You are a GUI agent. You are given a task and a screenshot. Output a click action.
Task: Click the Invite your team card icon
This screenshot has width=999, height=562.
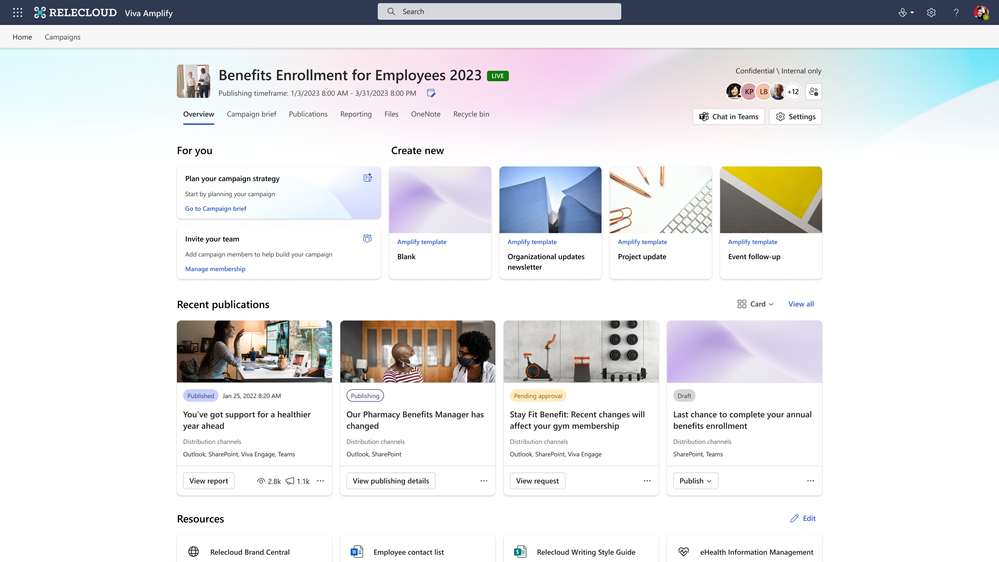pyautogui.click(x=368, y=238)
